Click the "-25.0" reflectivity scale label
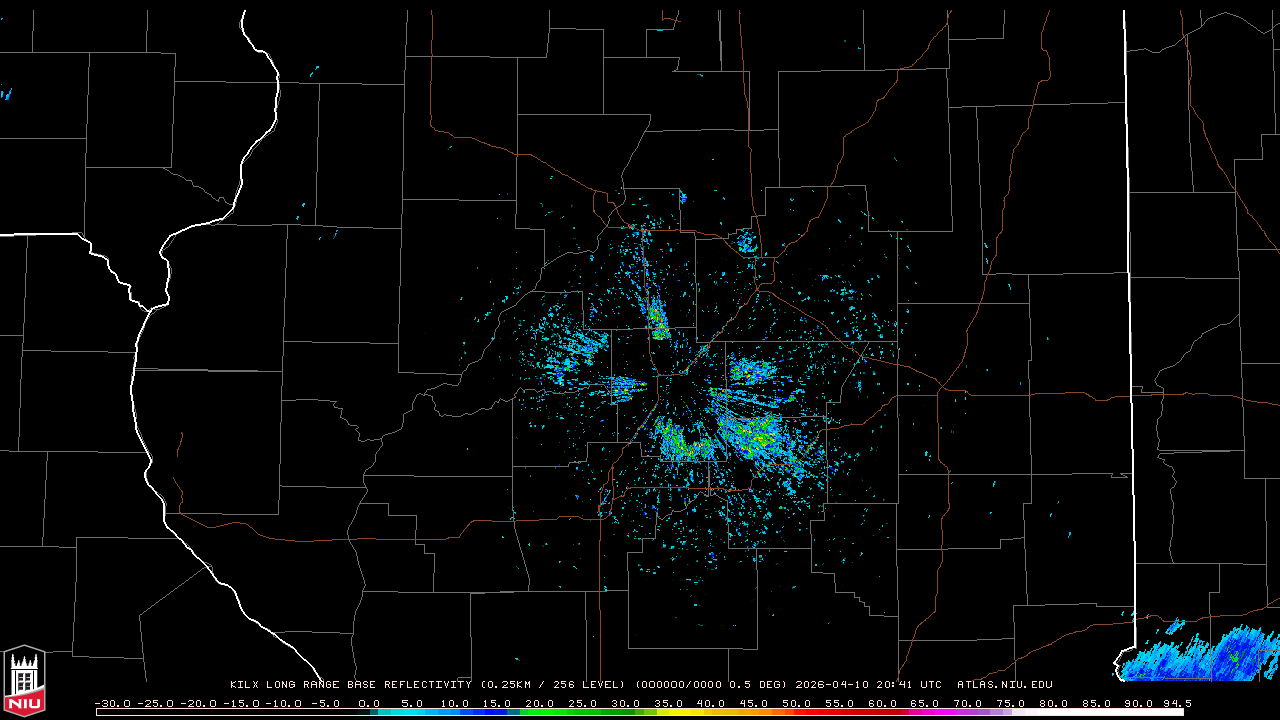Image resolution: width=1280 pixels, height=720 pixels. (x=156, y=704)
